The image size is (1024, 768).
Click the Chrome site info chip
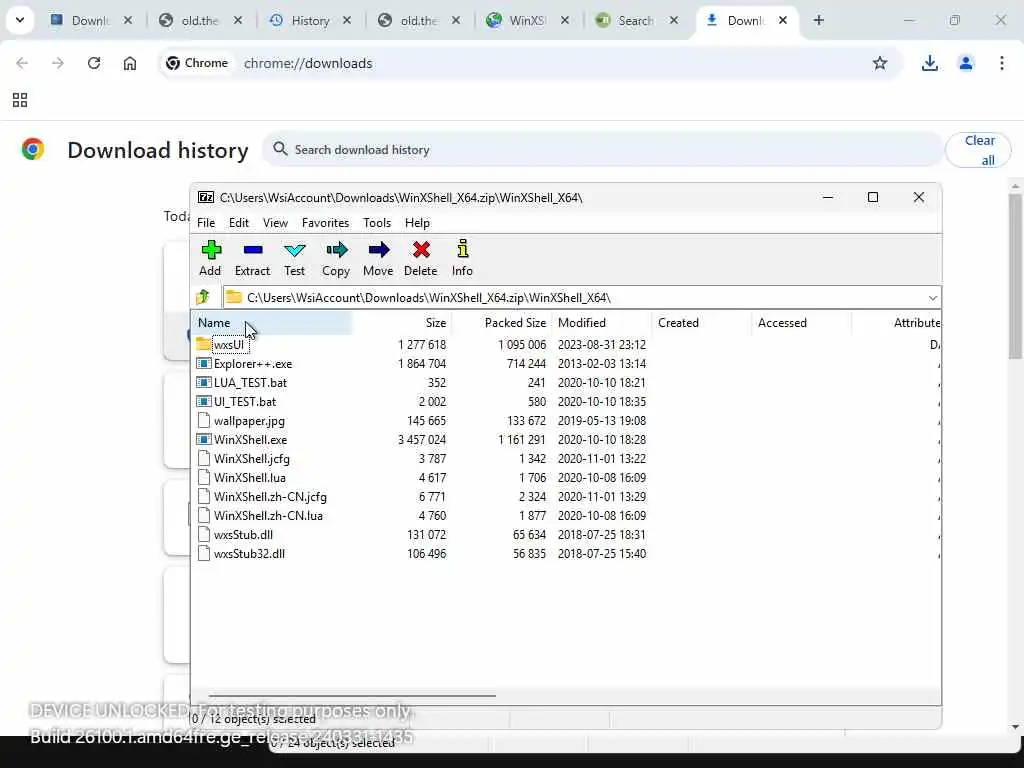click(x=197, y=63)
